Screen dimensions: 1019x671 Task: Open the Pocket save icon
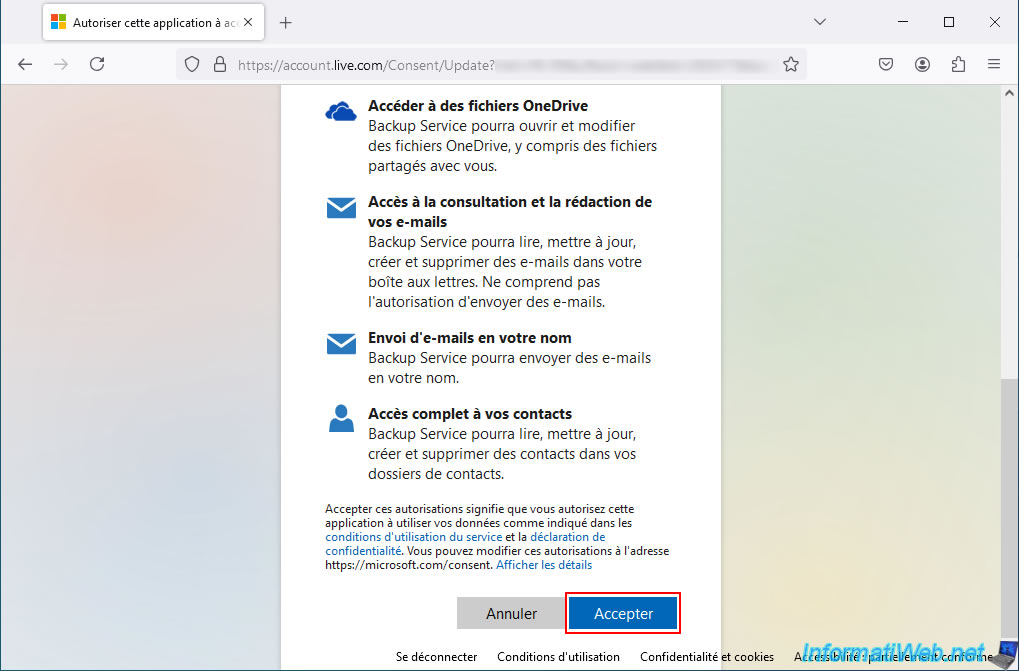pyautogui.click(x=886, y=64)
